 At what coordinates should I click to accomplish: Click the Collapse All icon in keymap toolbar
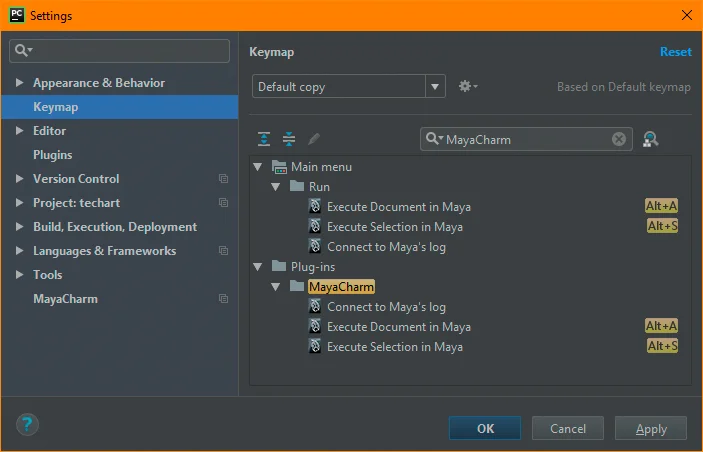(289, 139)
